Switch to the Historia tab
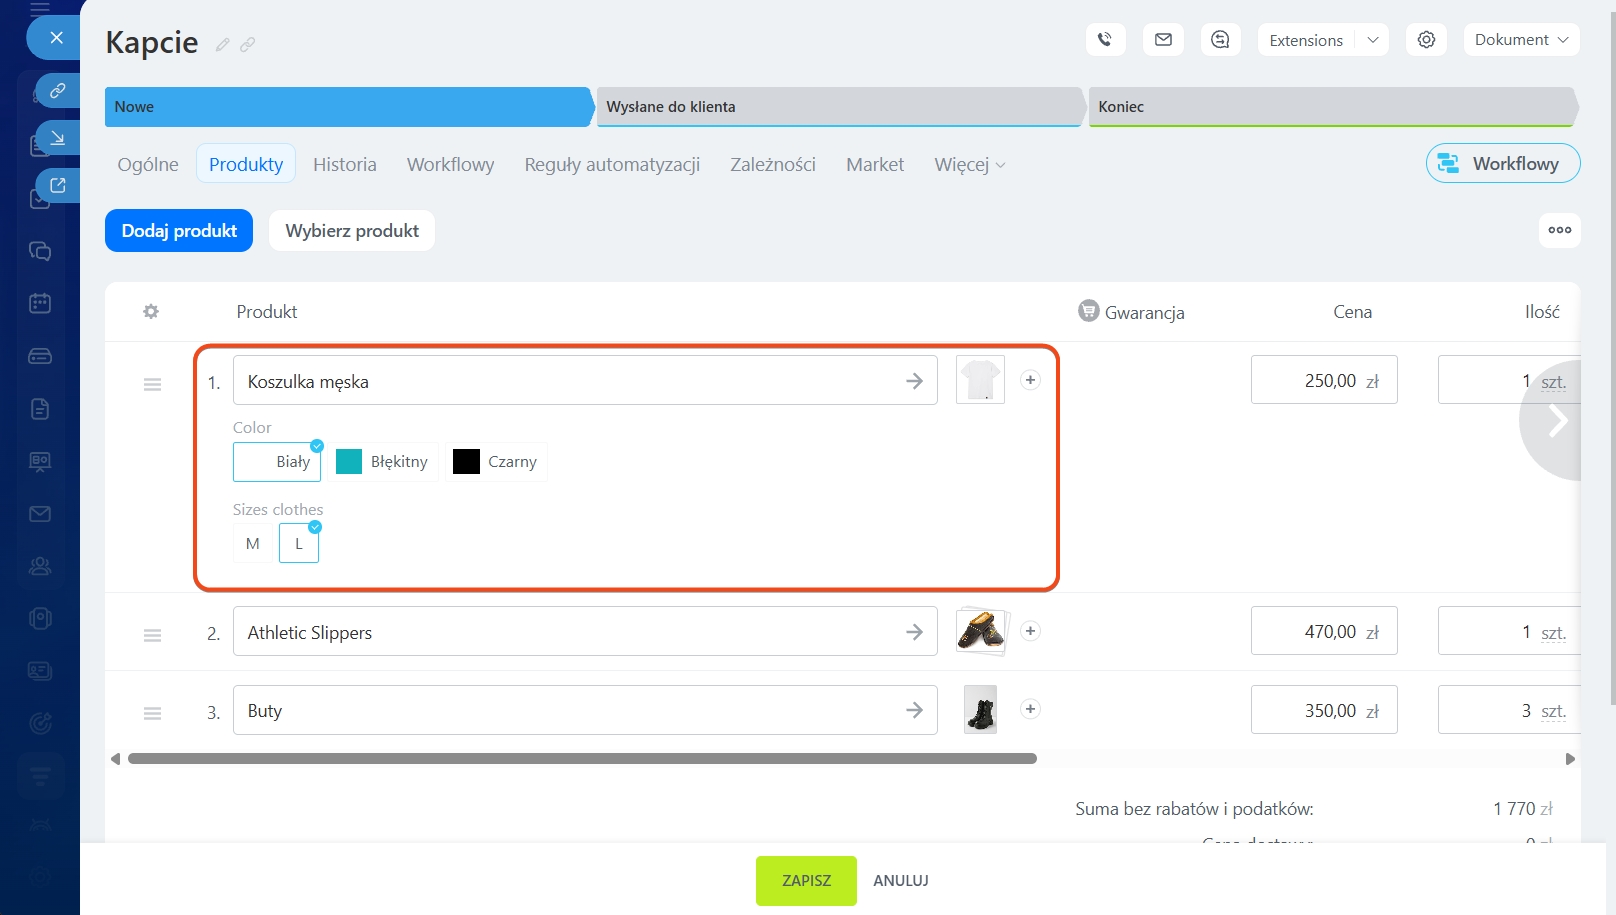This screenshot has width=1616, height=915. [x=344, y=165]
